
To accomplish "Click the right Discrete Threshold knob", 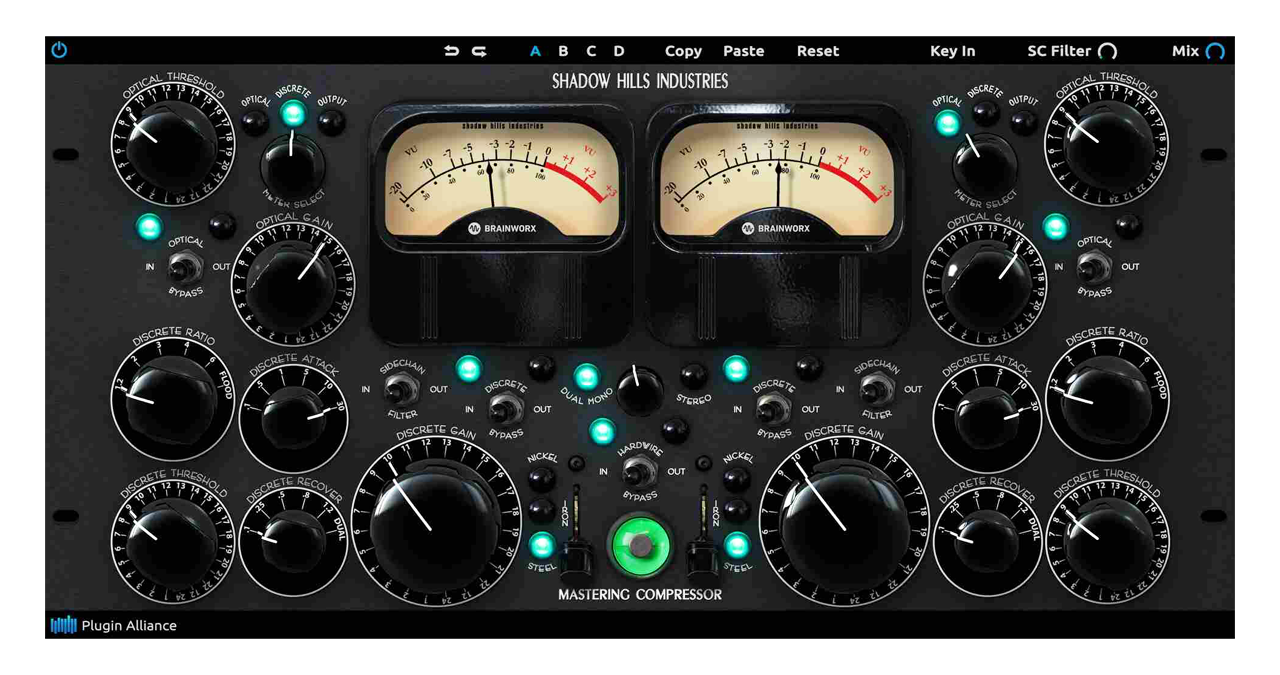I will pyautogui.click(x=1107, y=541).
